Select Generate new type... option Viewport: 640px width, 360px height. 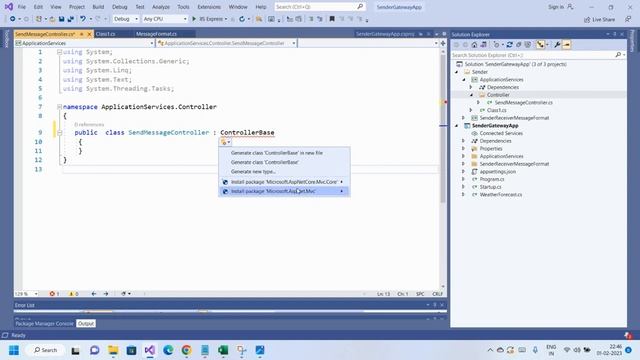(284, 171)
